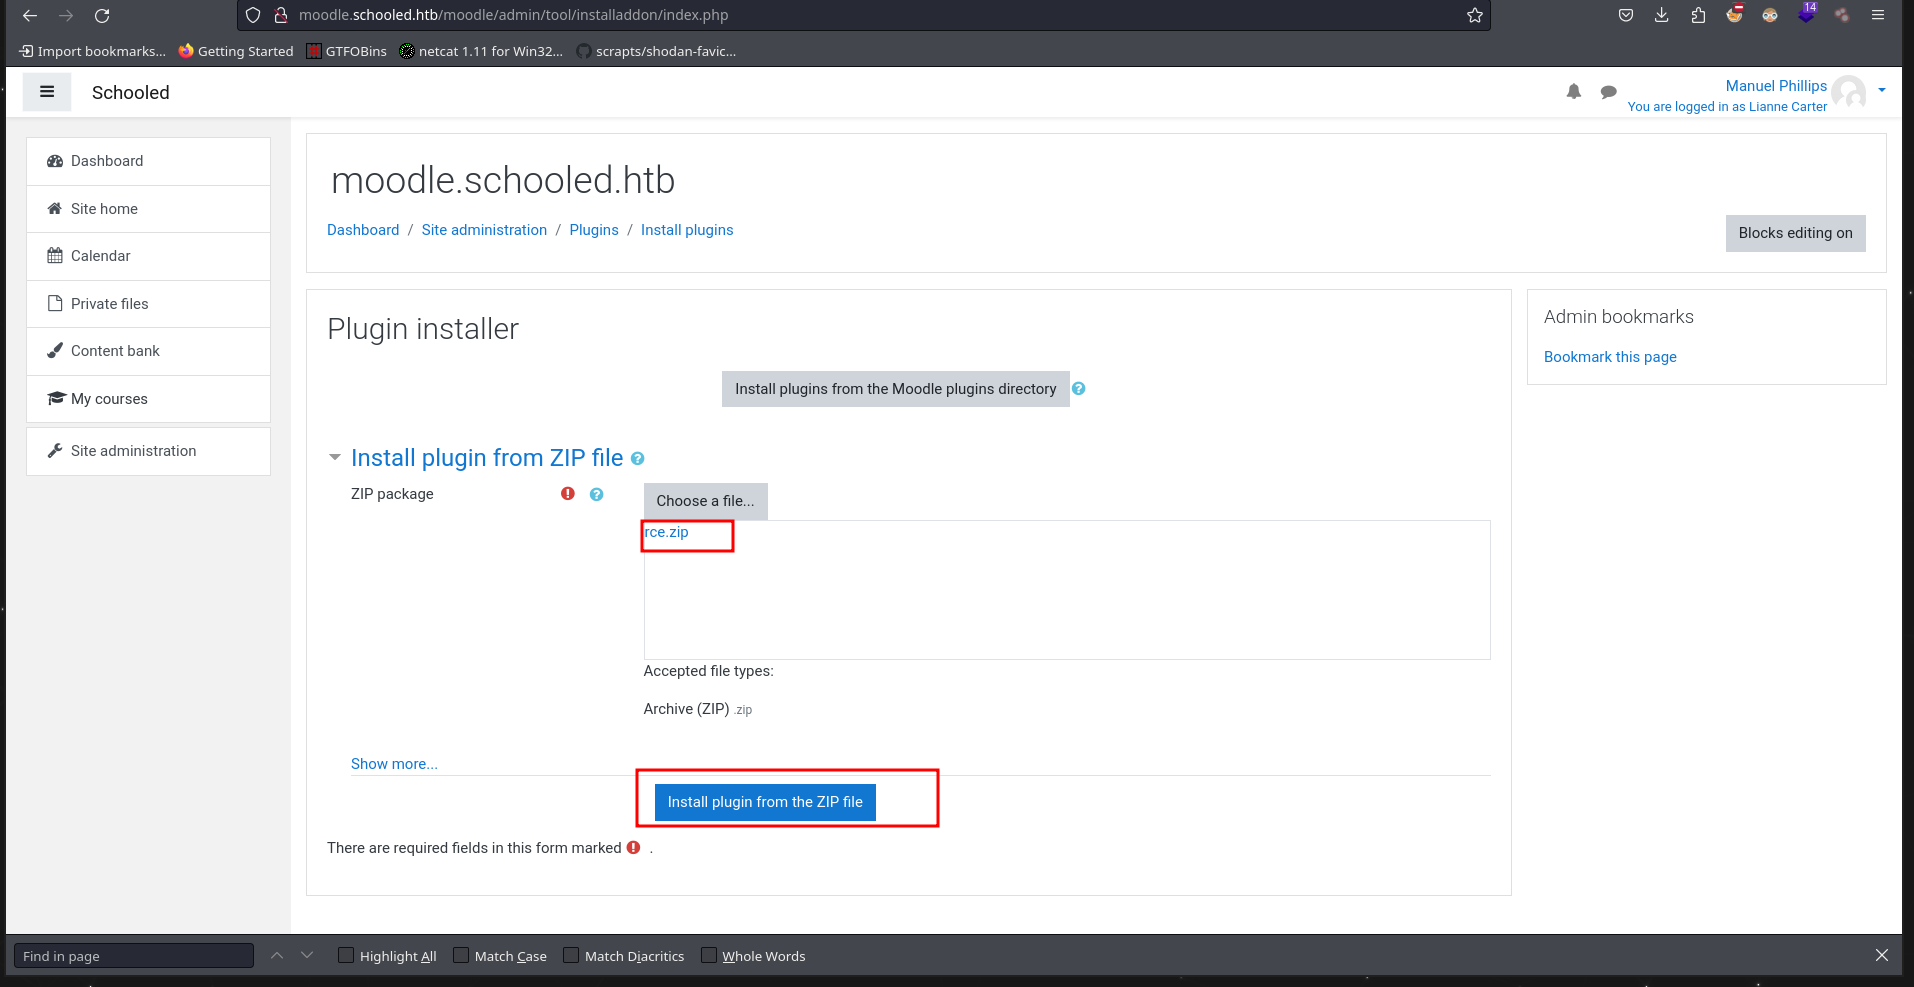Open Site administration in the side menu
This screenshot has width=1914, height=987.
coord(148,451)
